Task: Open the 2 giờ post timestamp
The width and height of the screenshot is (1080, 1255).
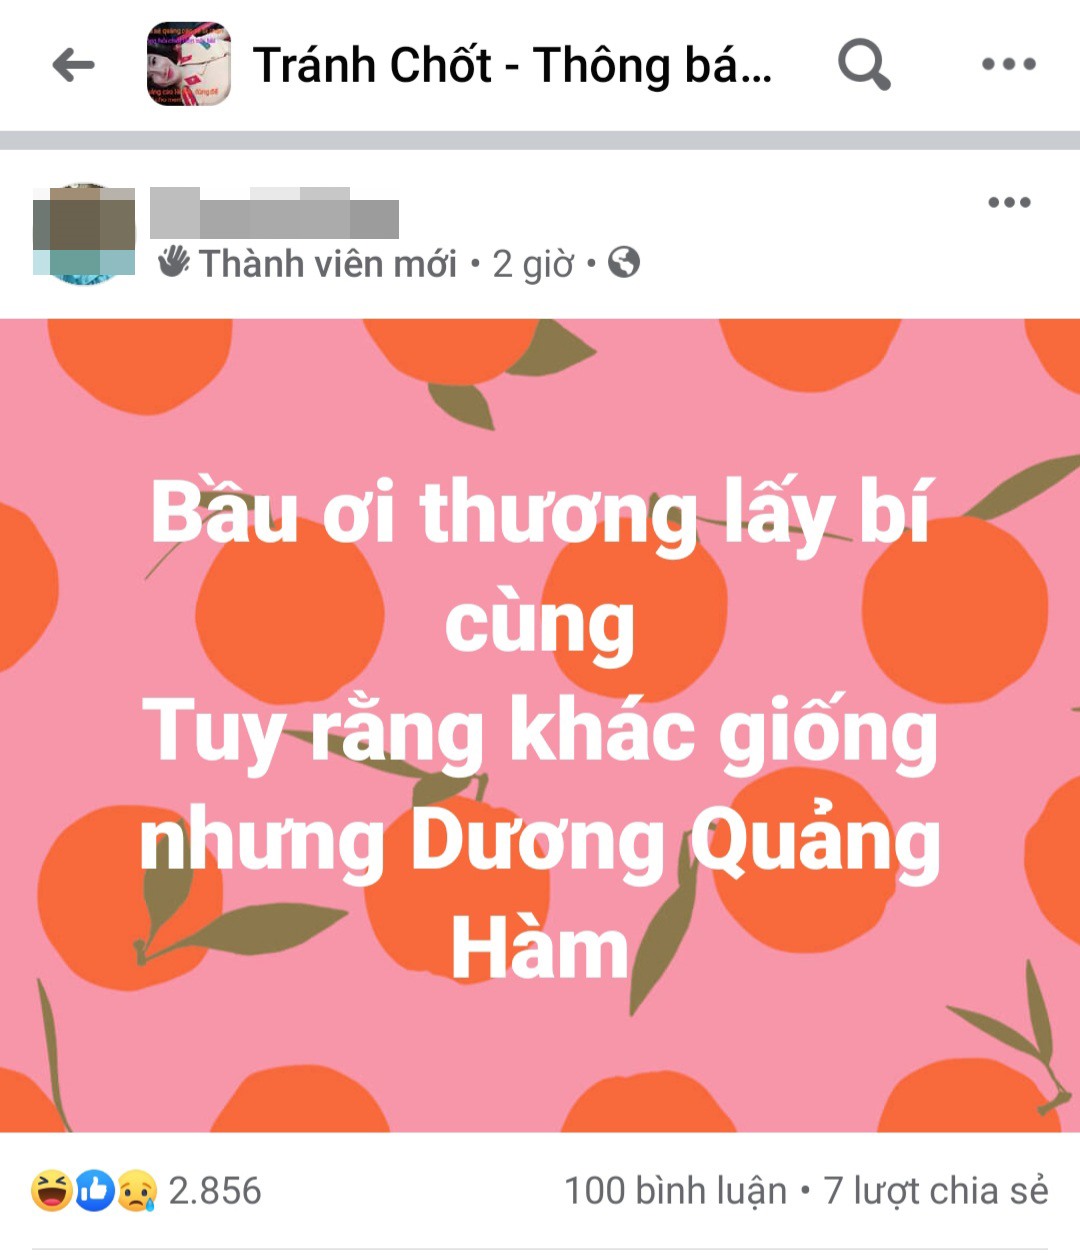Action: [x=533, y=264]
